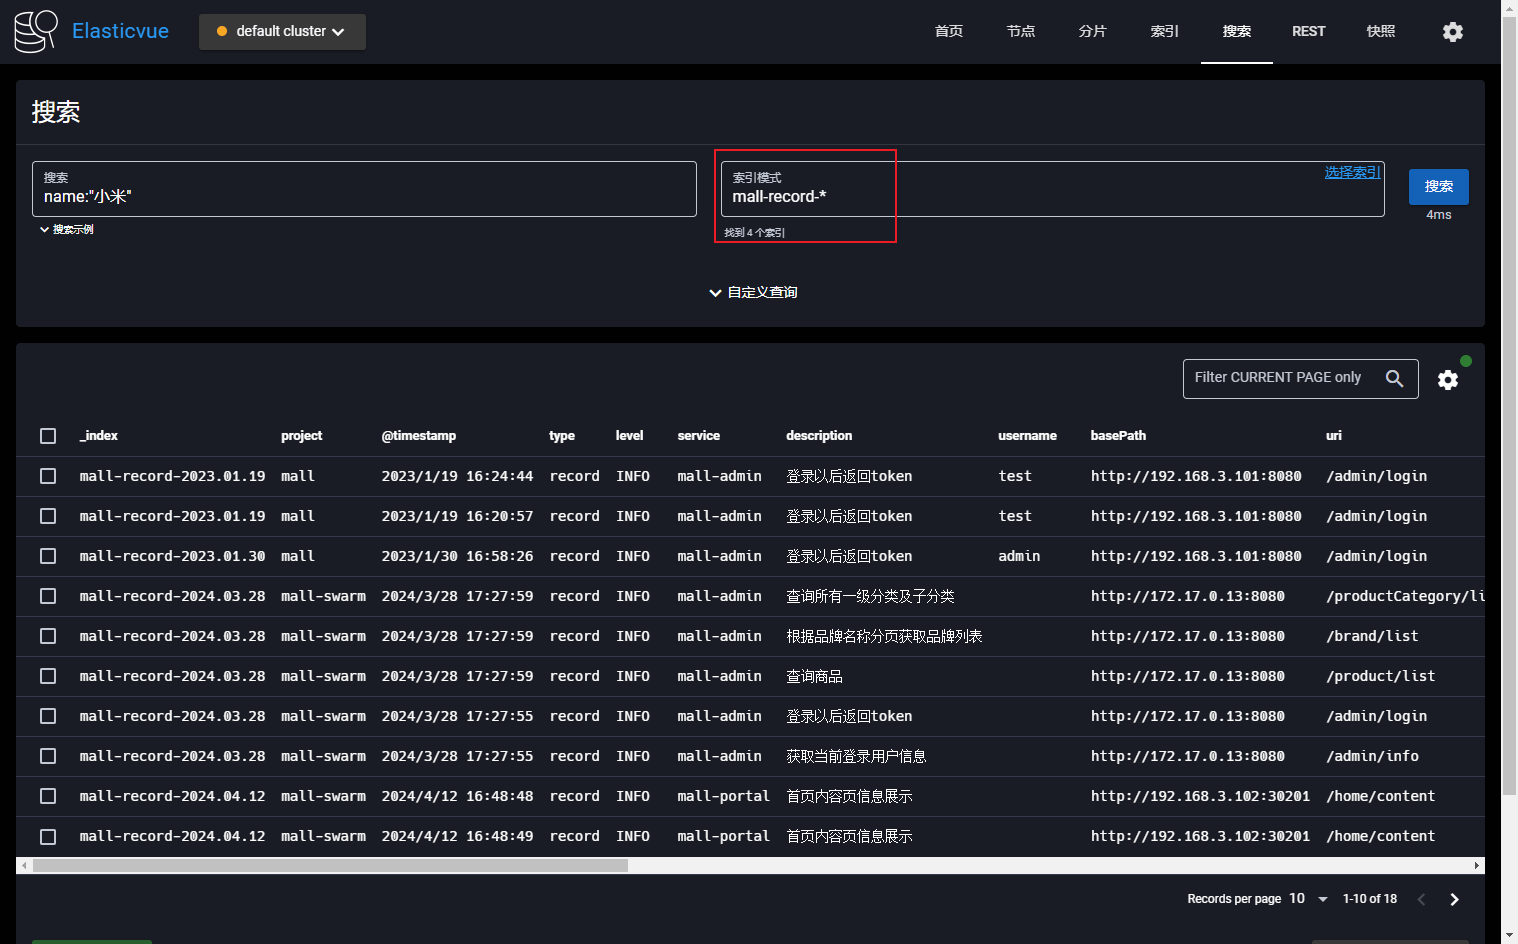Click the previous page arrow
This screenshot has height=944, width=1518.
[x=1421, y=899]
